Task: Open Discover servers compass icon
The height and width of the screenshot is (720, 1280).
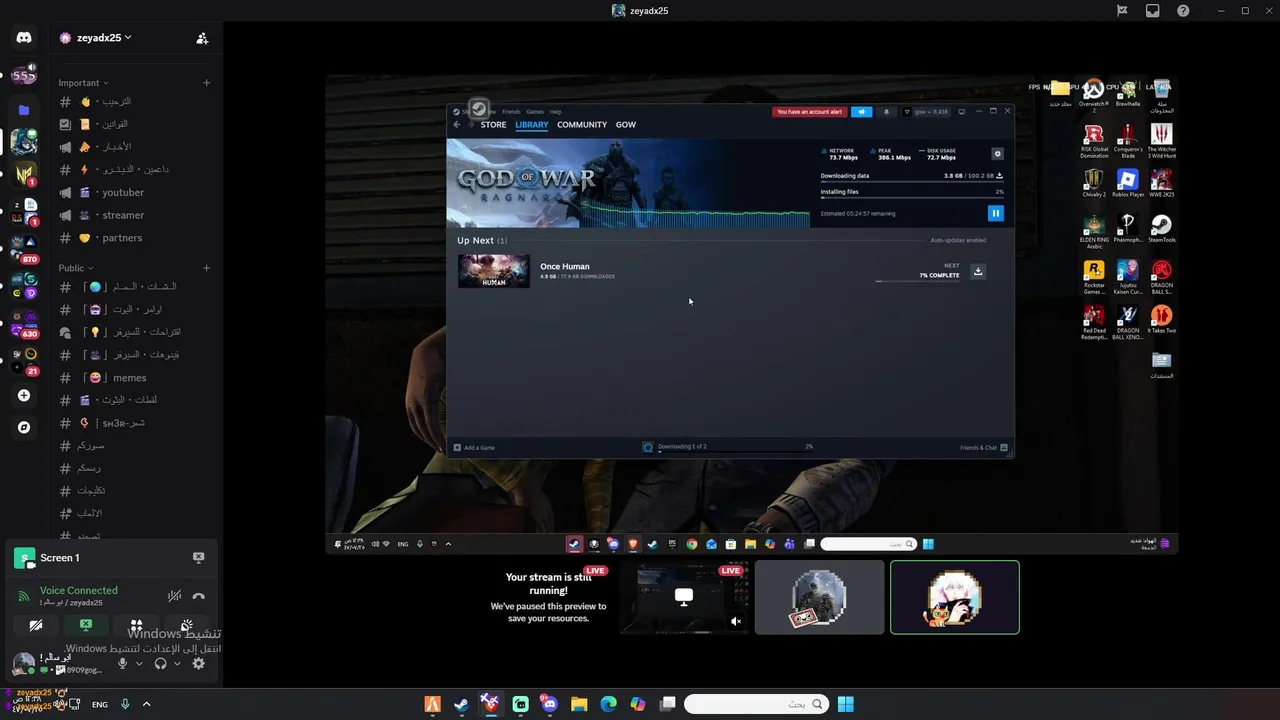Action: (24, 427)
